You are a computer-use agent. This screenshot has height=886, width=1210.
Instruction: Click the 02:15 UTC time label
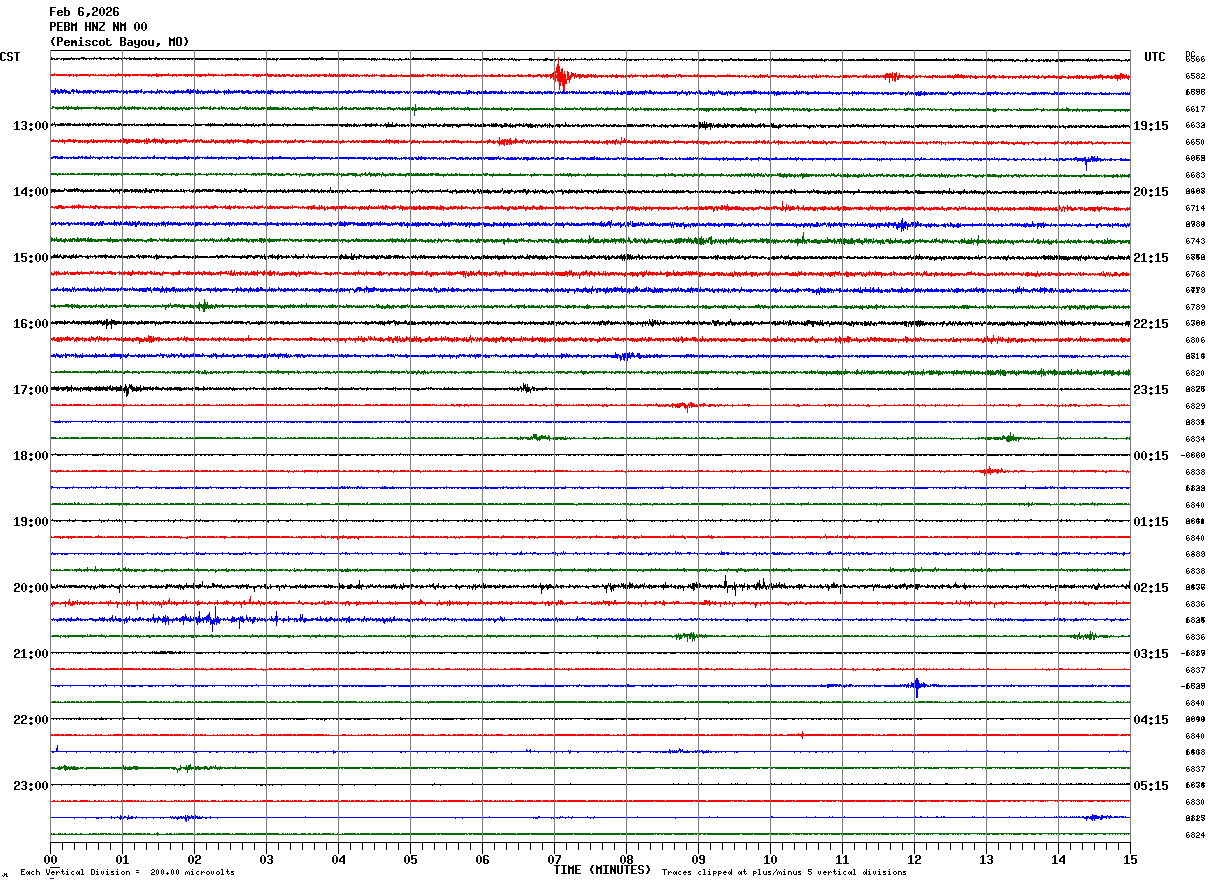[1151, 588]
